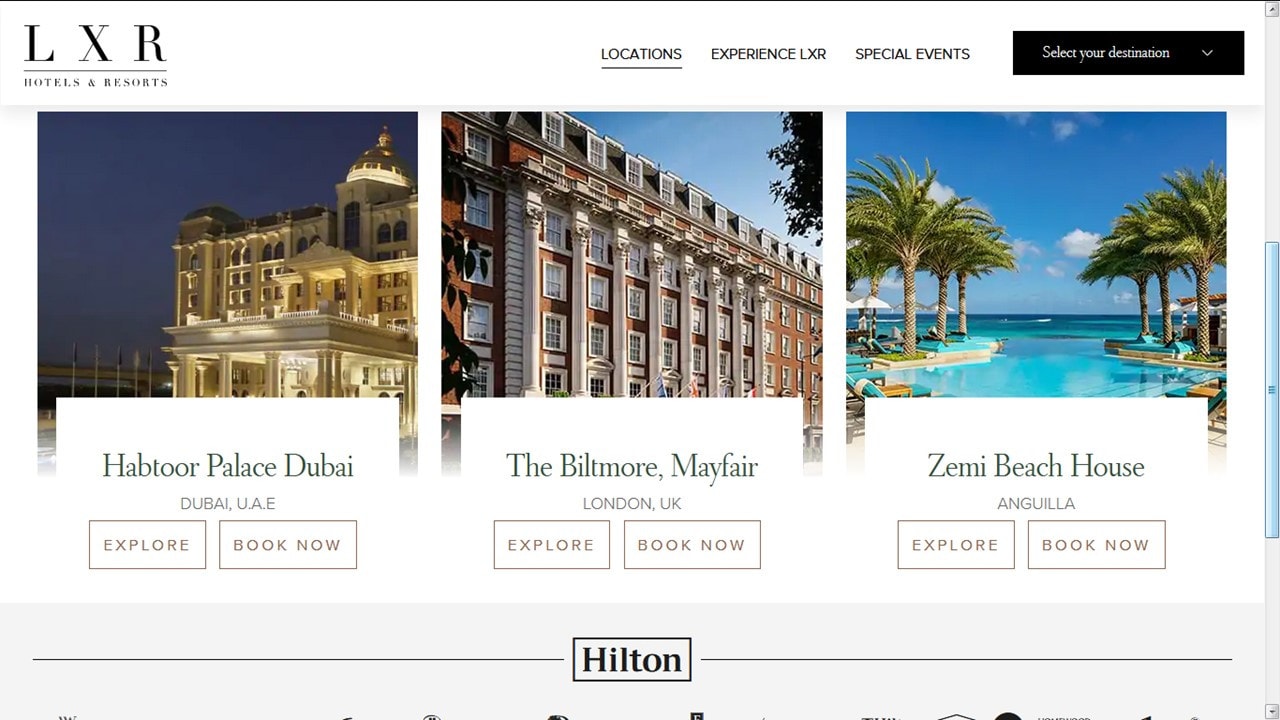Explore Habtoor Palace Dubai

click(147, 545)
